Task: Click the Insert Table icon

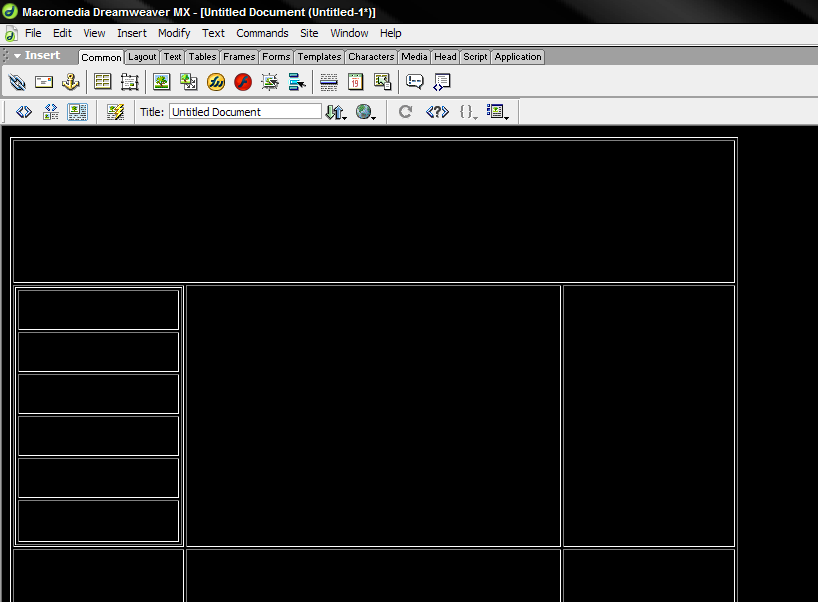Action: 102,81
